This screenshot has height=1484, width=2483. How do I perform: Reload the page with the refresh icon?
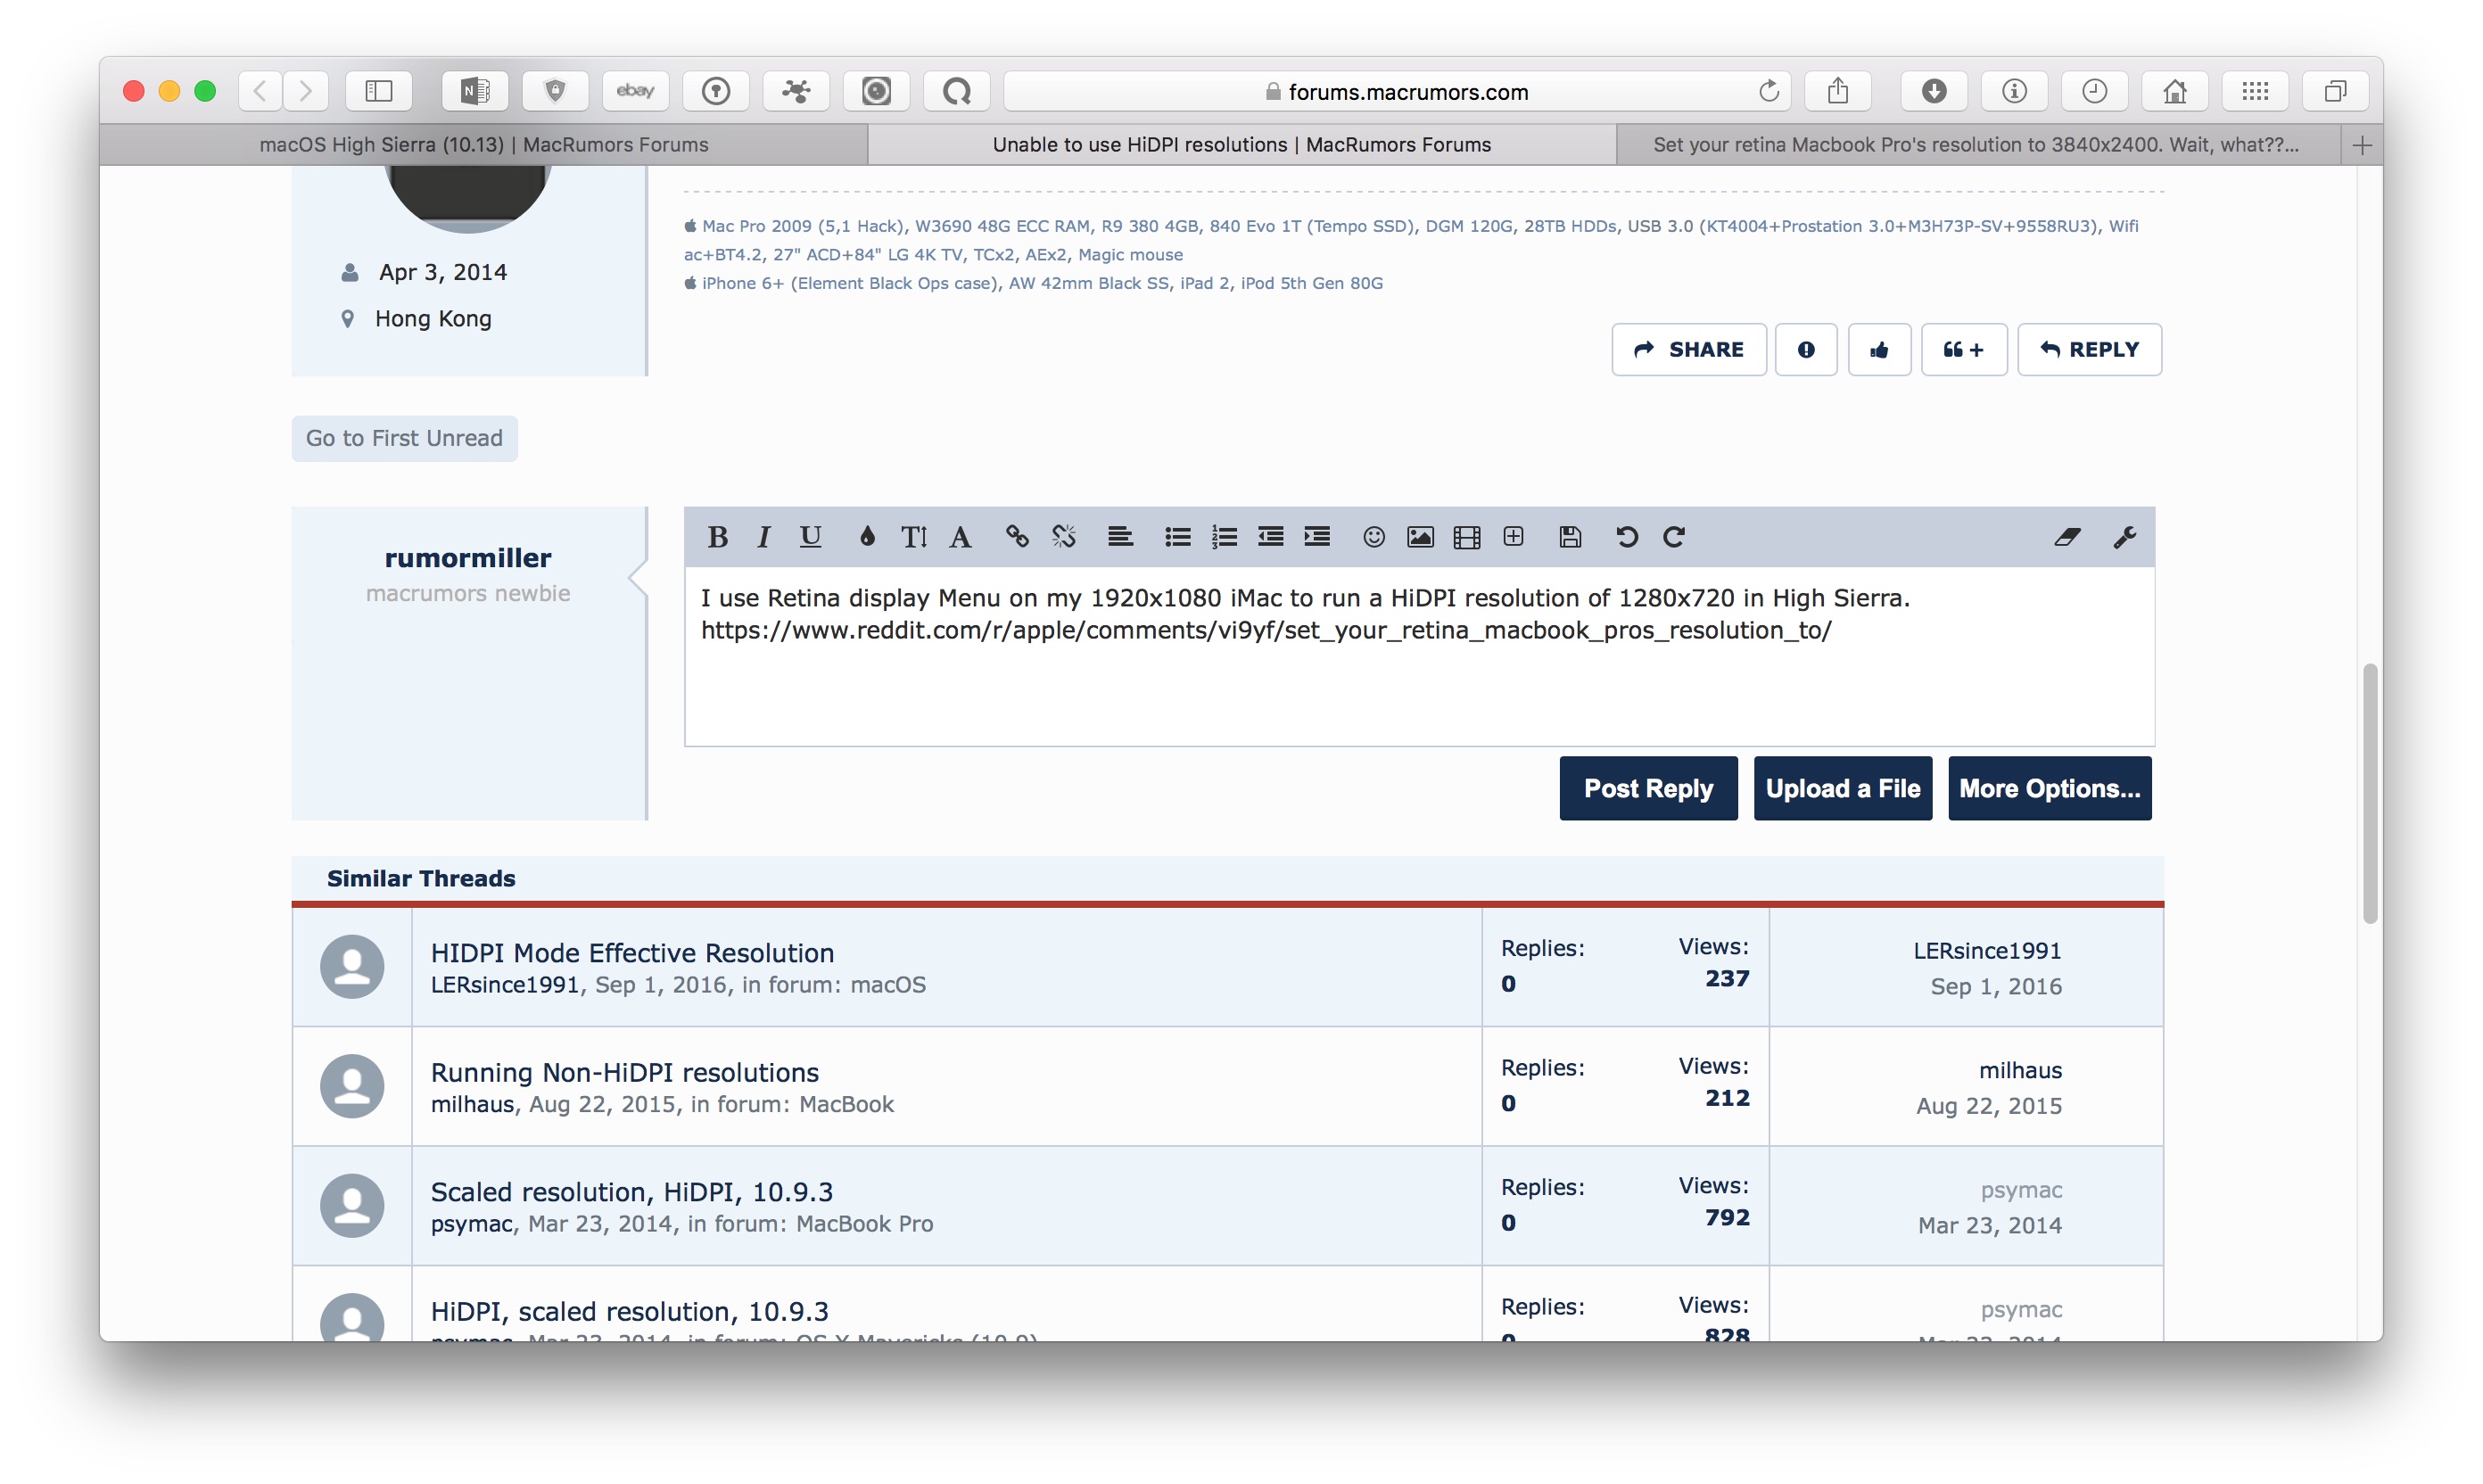1768,91
